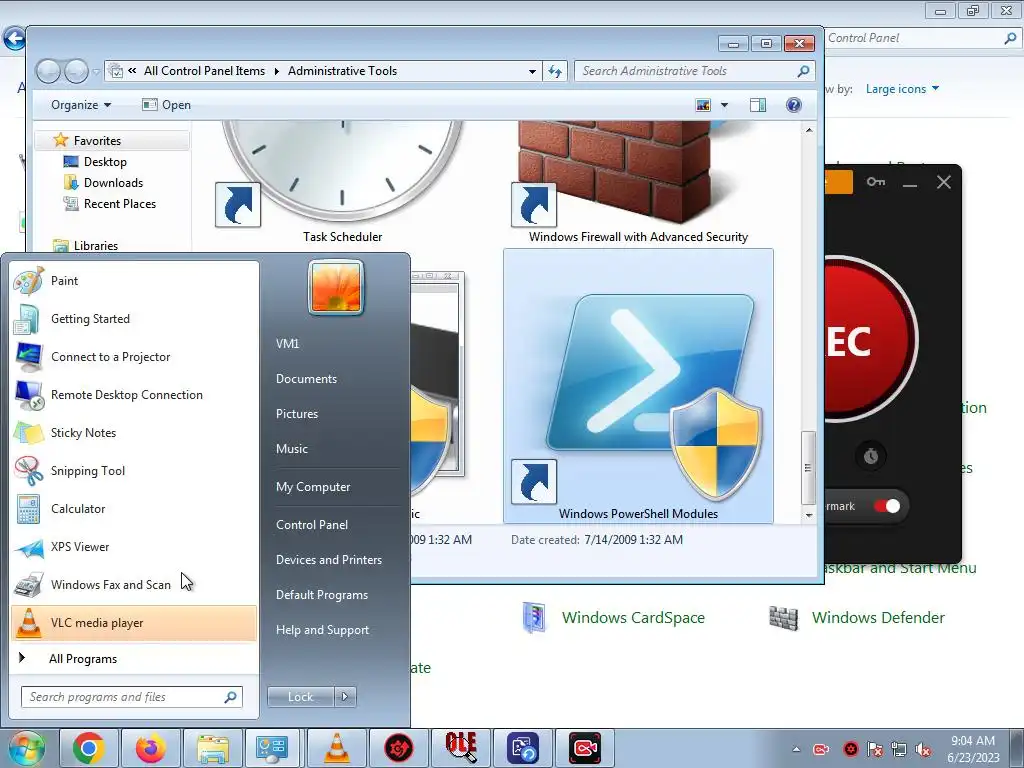Open Connect to a Projector
Image resolution: width=1024 pixels, height=768 pixels.
click(134, 357)
